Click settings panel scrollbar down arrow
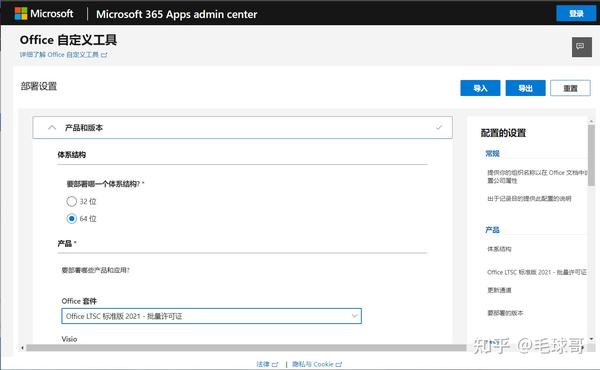This screenshot has width=600, height=370. 591,338
